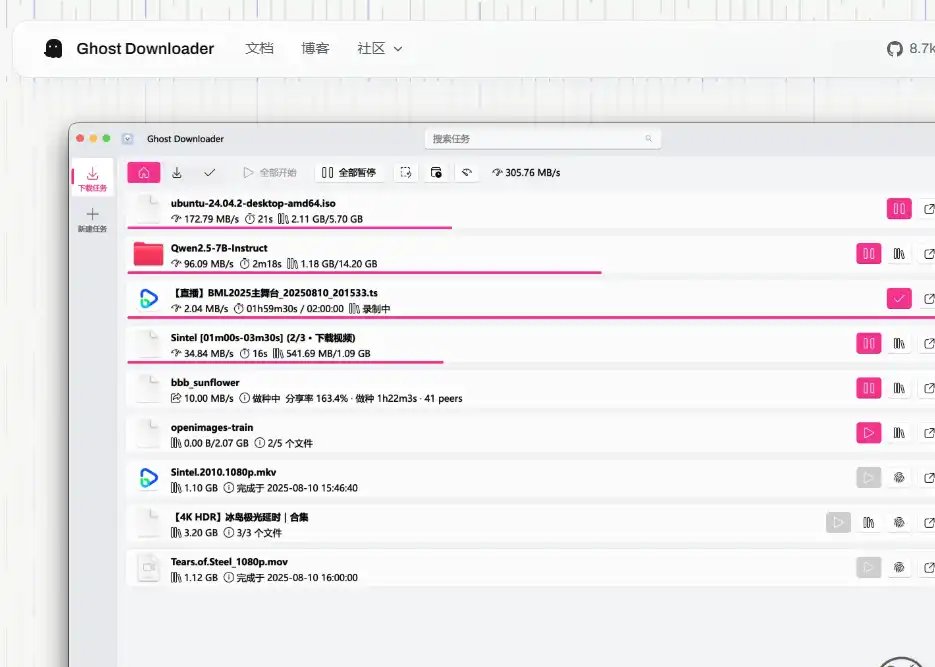Viewport: 935px width, 667px height.
Task: Click the fingerprint verify icon for the 4K HDR row
Action: coord(899,523)
